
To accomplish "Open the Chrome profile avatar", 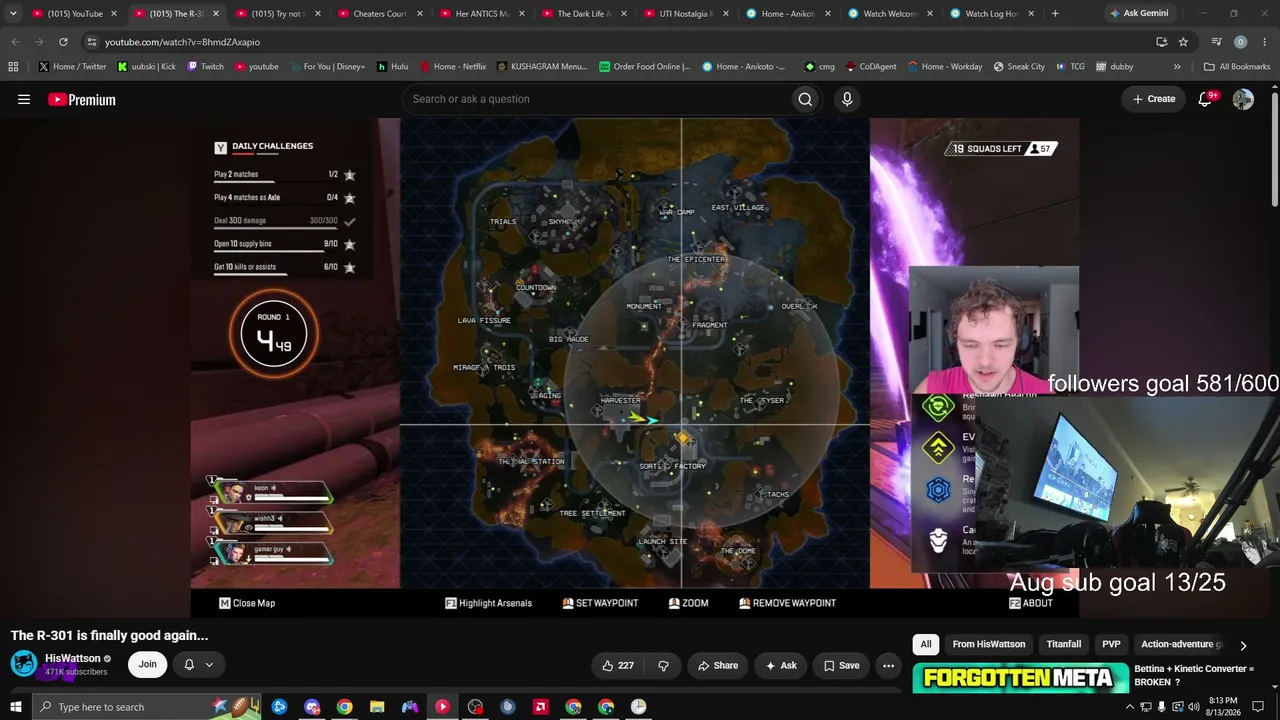I will [x=1240, y=42].
